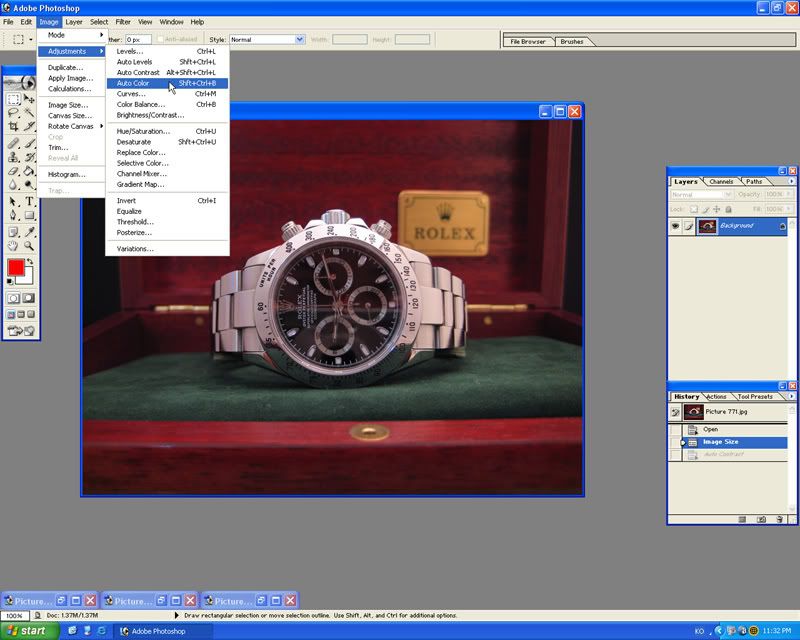
Task: Select the Lasso tool
Action: 14,113
